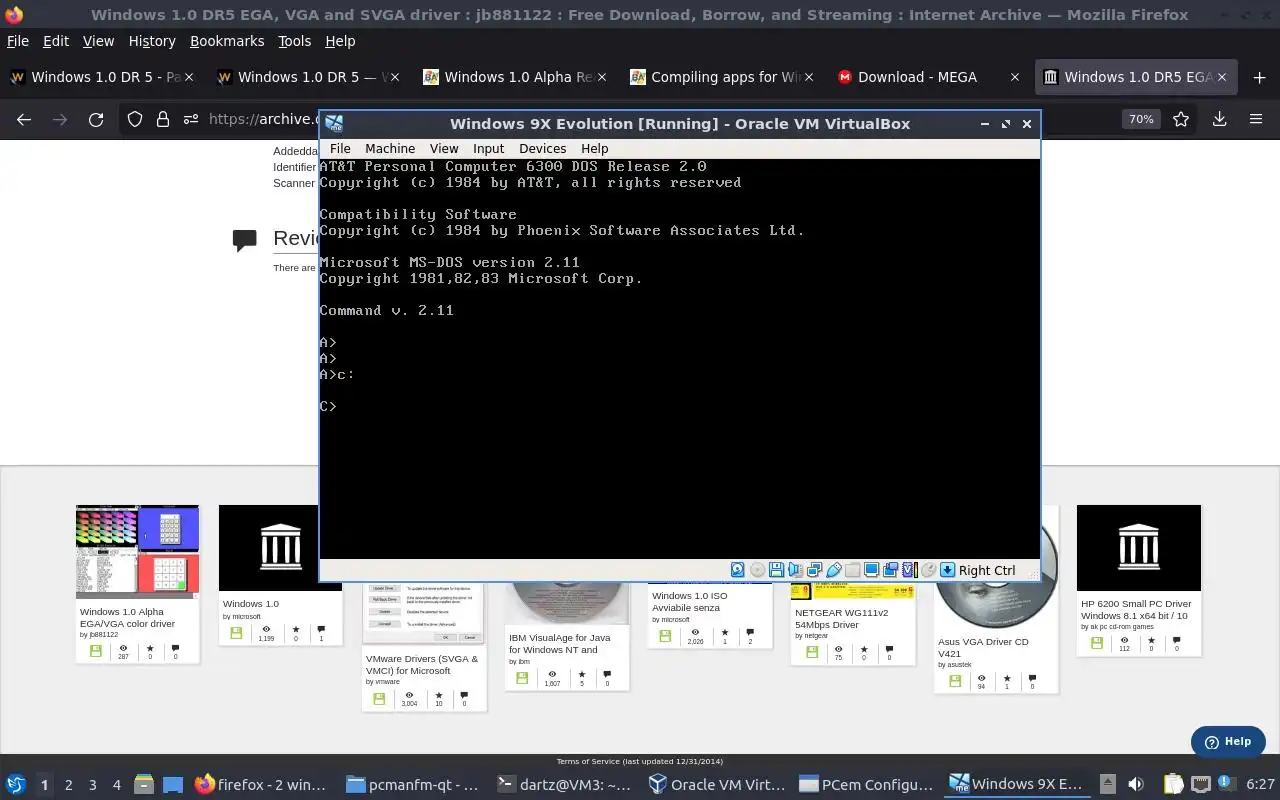Click the site padlock security icon

click(162, 119)
